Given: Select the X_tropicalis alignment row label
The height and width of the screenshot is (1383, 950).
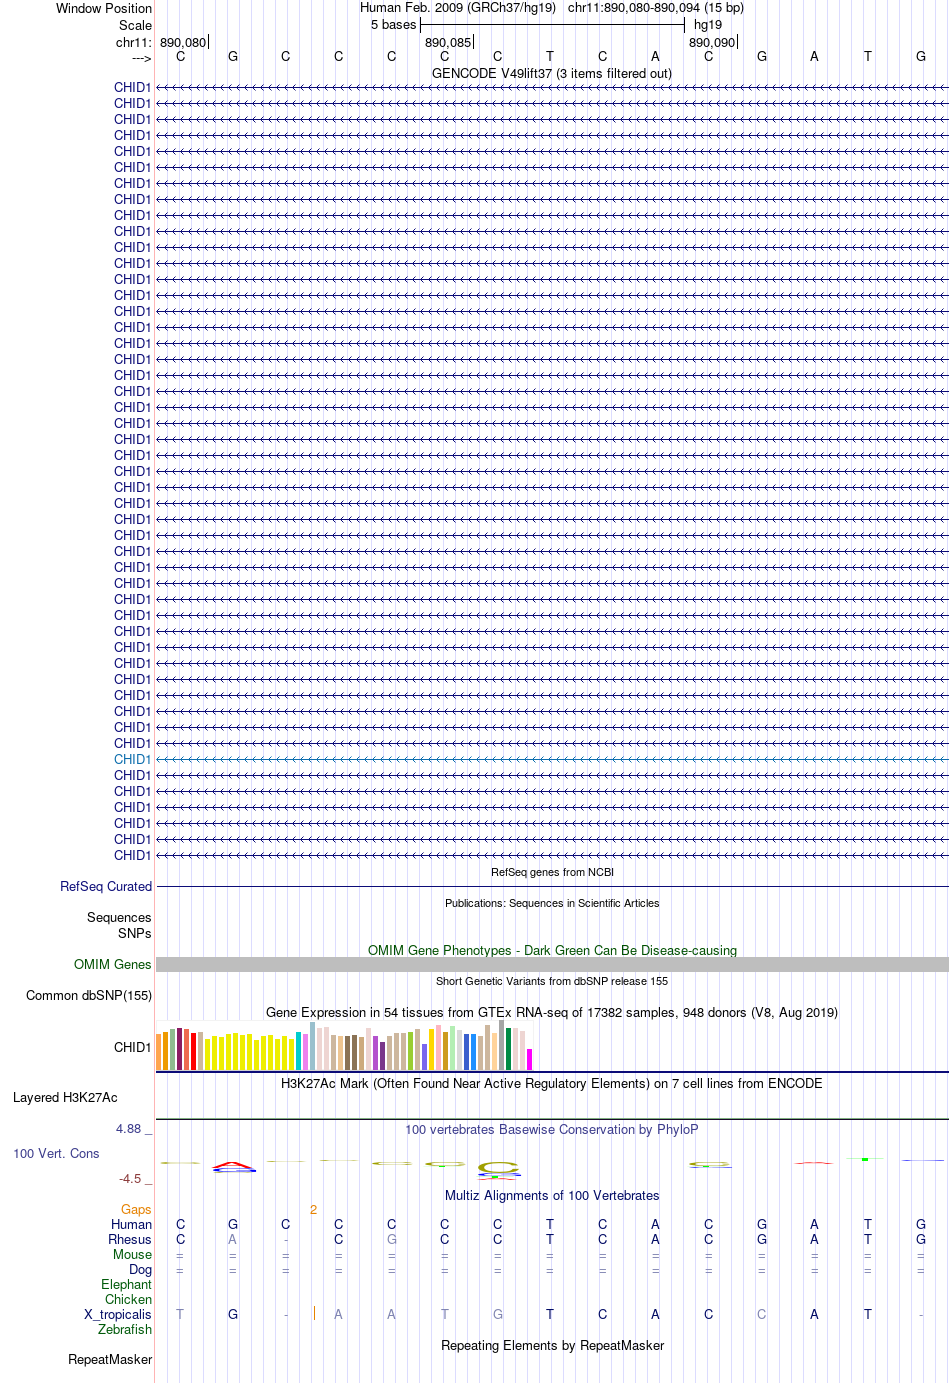Looking at the screenshot, I should coord(118,1314).
